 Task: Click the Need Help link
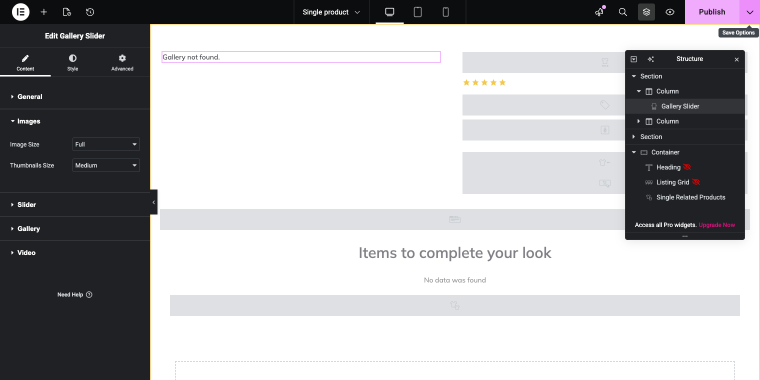[75, 295]
